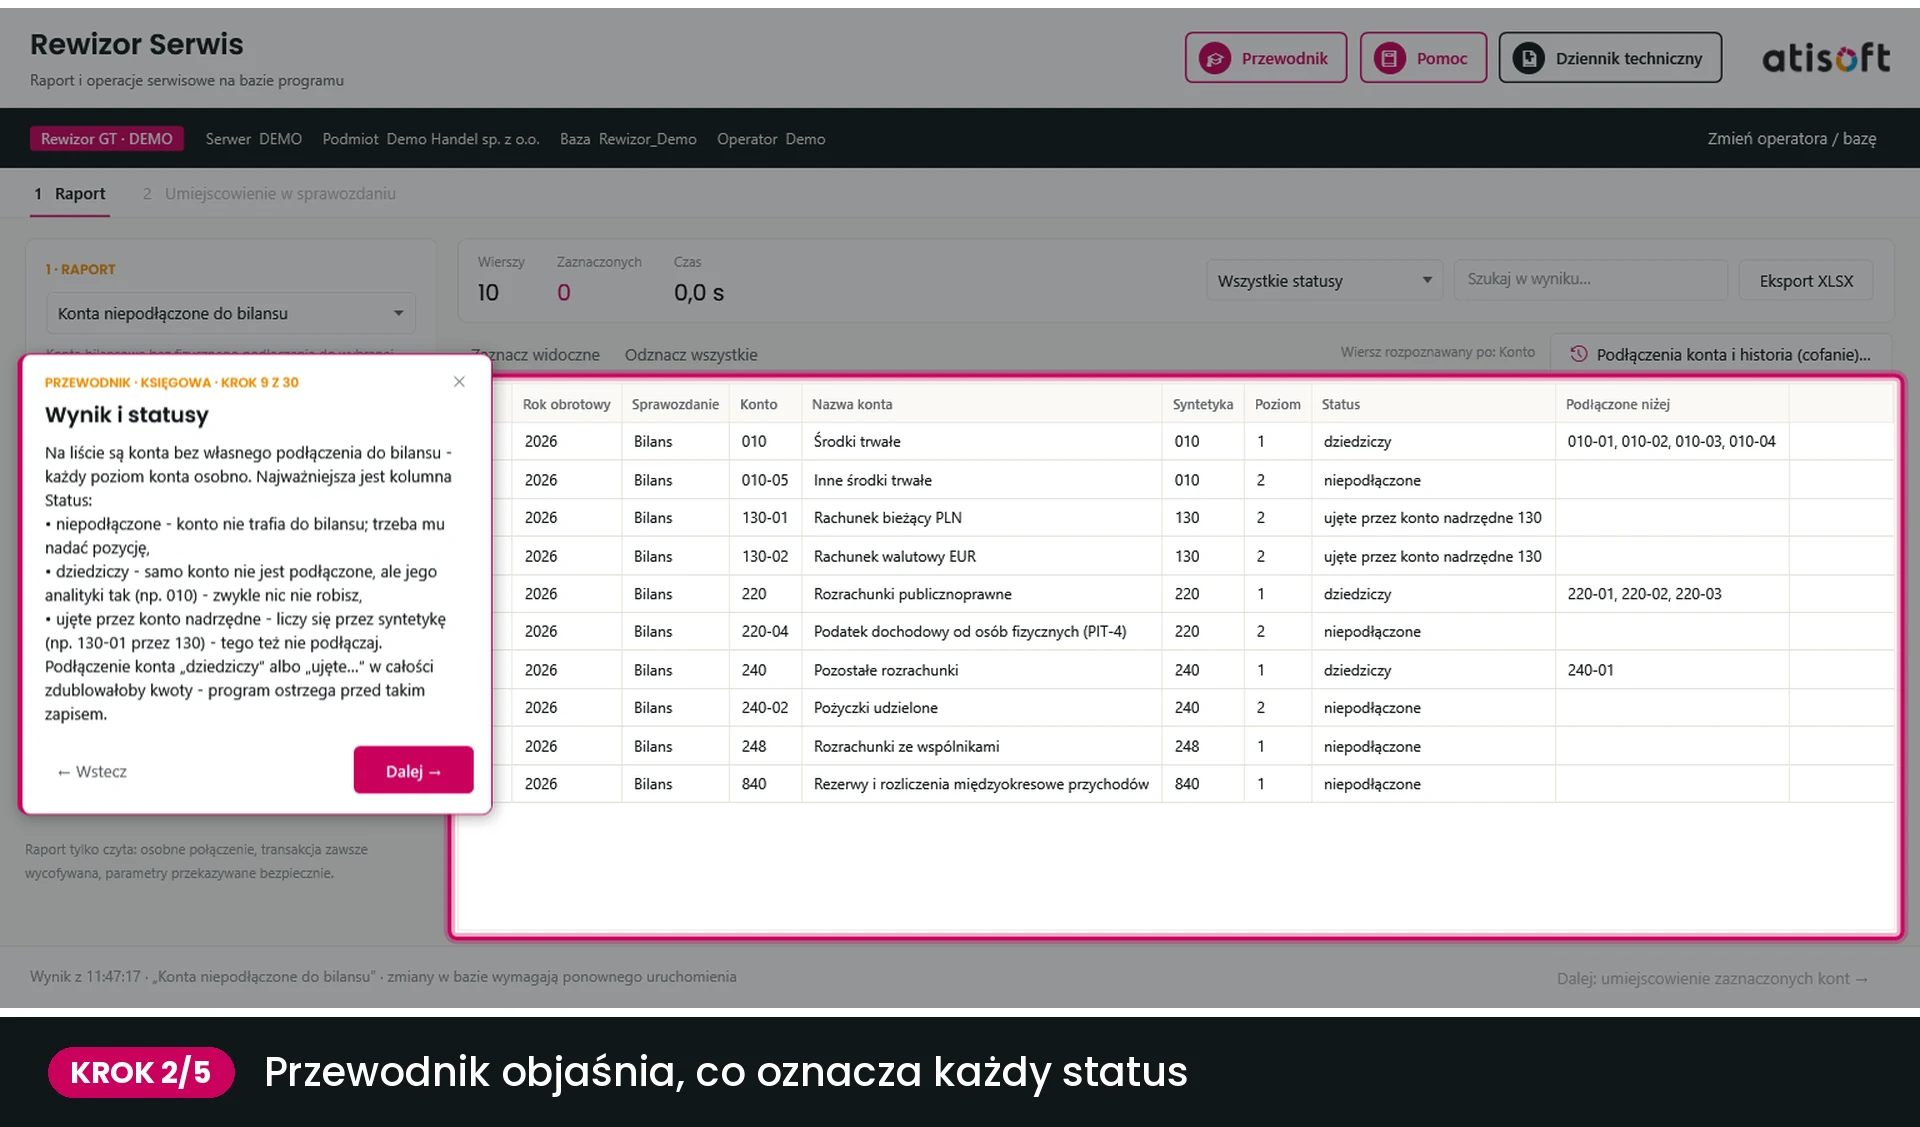Click the atisoft logo
1920x1127 pixels.
(1826, 58)
